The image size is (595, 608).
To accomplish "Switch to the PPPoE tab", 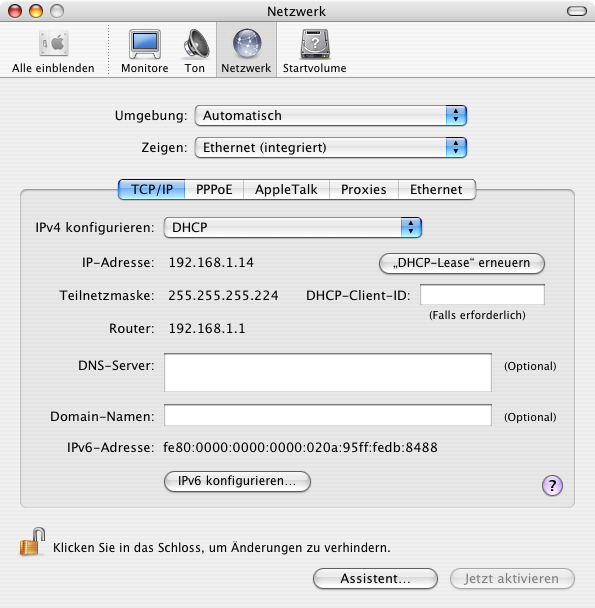I will [x=214, y=190].
